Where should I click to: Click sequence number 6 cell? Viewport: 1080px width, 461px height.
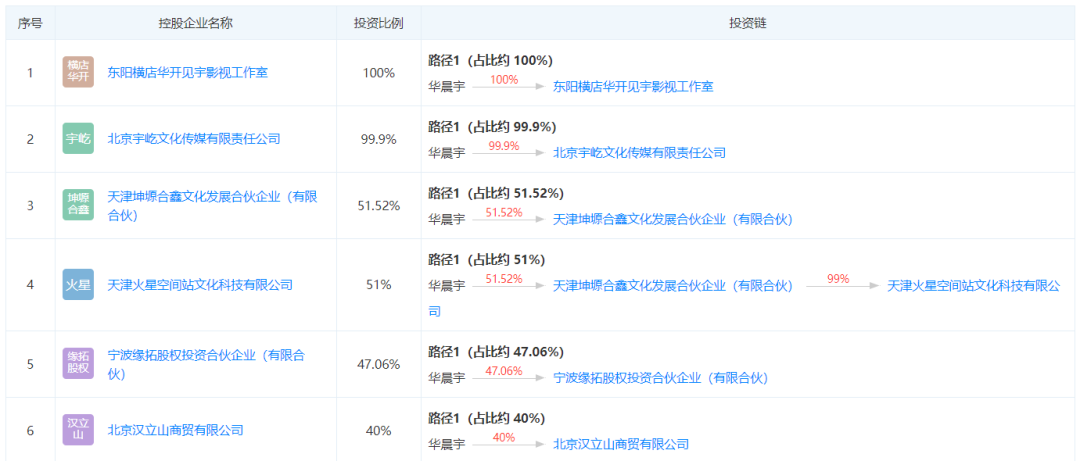[30, 431]
